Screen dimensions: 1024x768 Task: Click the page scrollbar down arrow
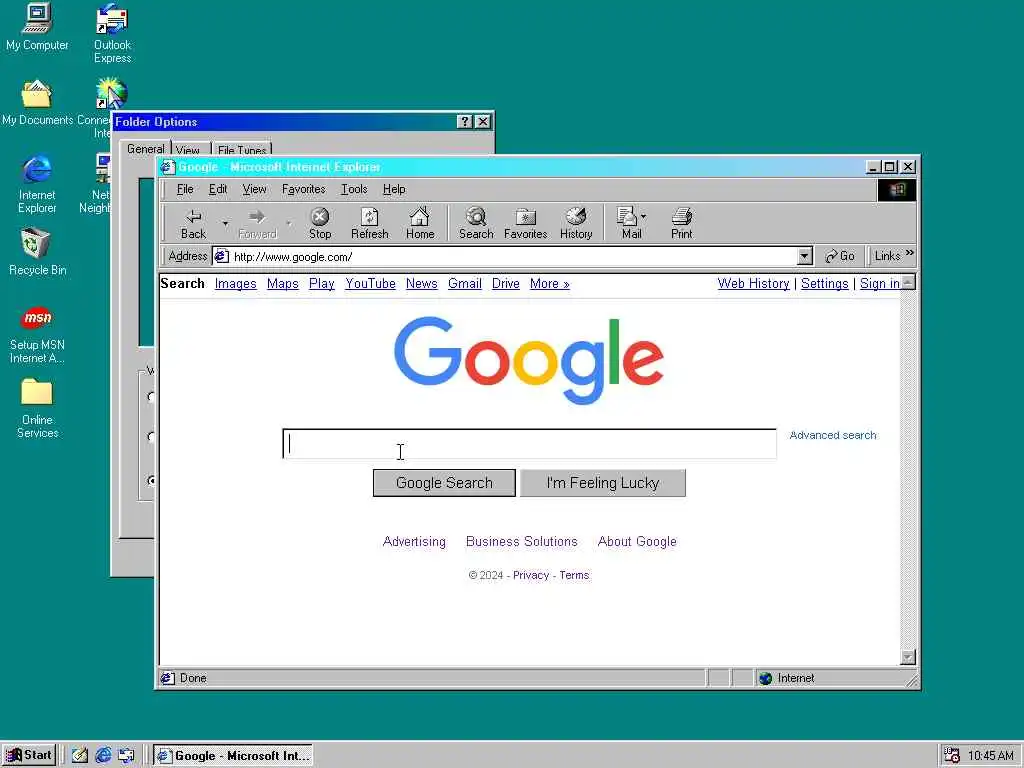(x=908, y=657)
